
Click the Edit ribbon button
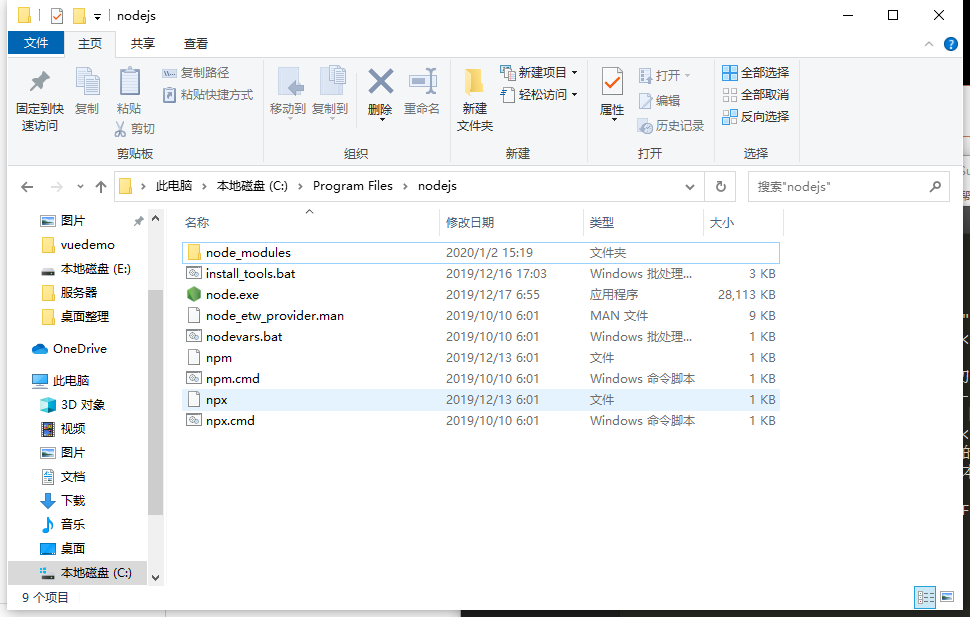coord(659,101)
